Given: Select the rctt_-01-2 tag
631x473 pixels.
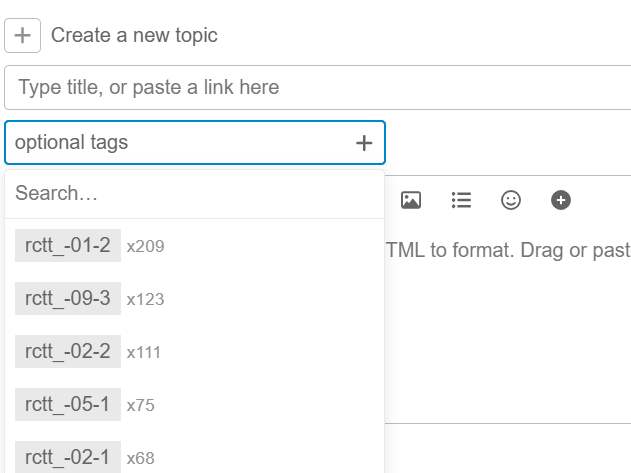Looking at the screenshot, I should pos(68,246).
